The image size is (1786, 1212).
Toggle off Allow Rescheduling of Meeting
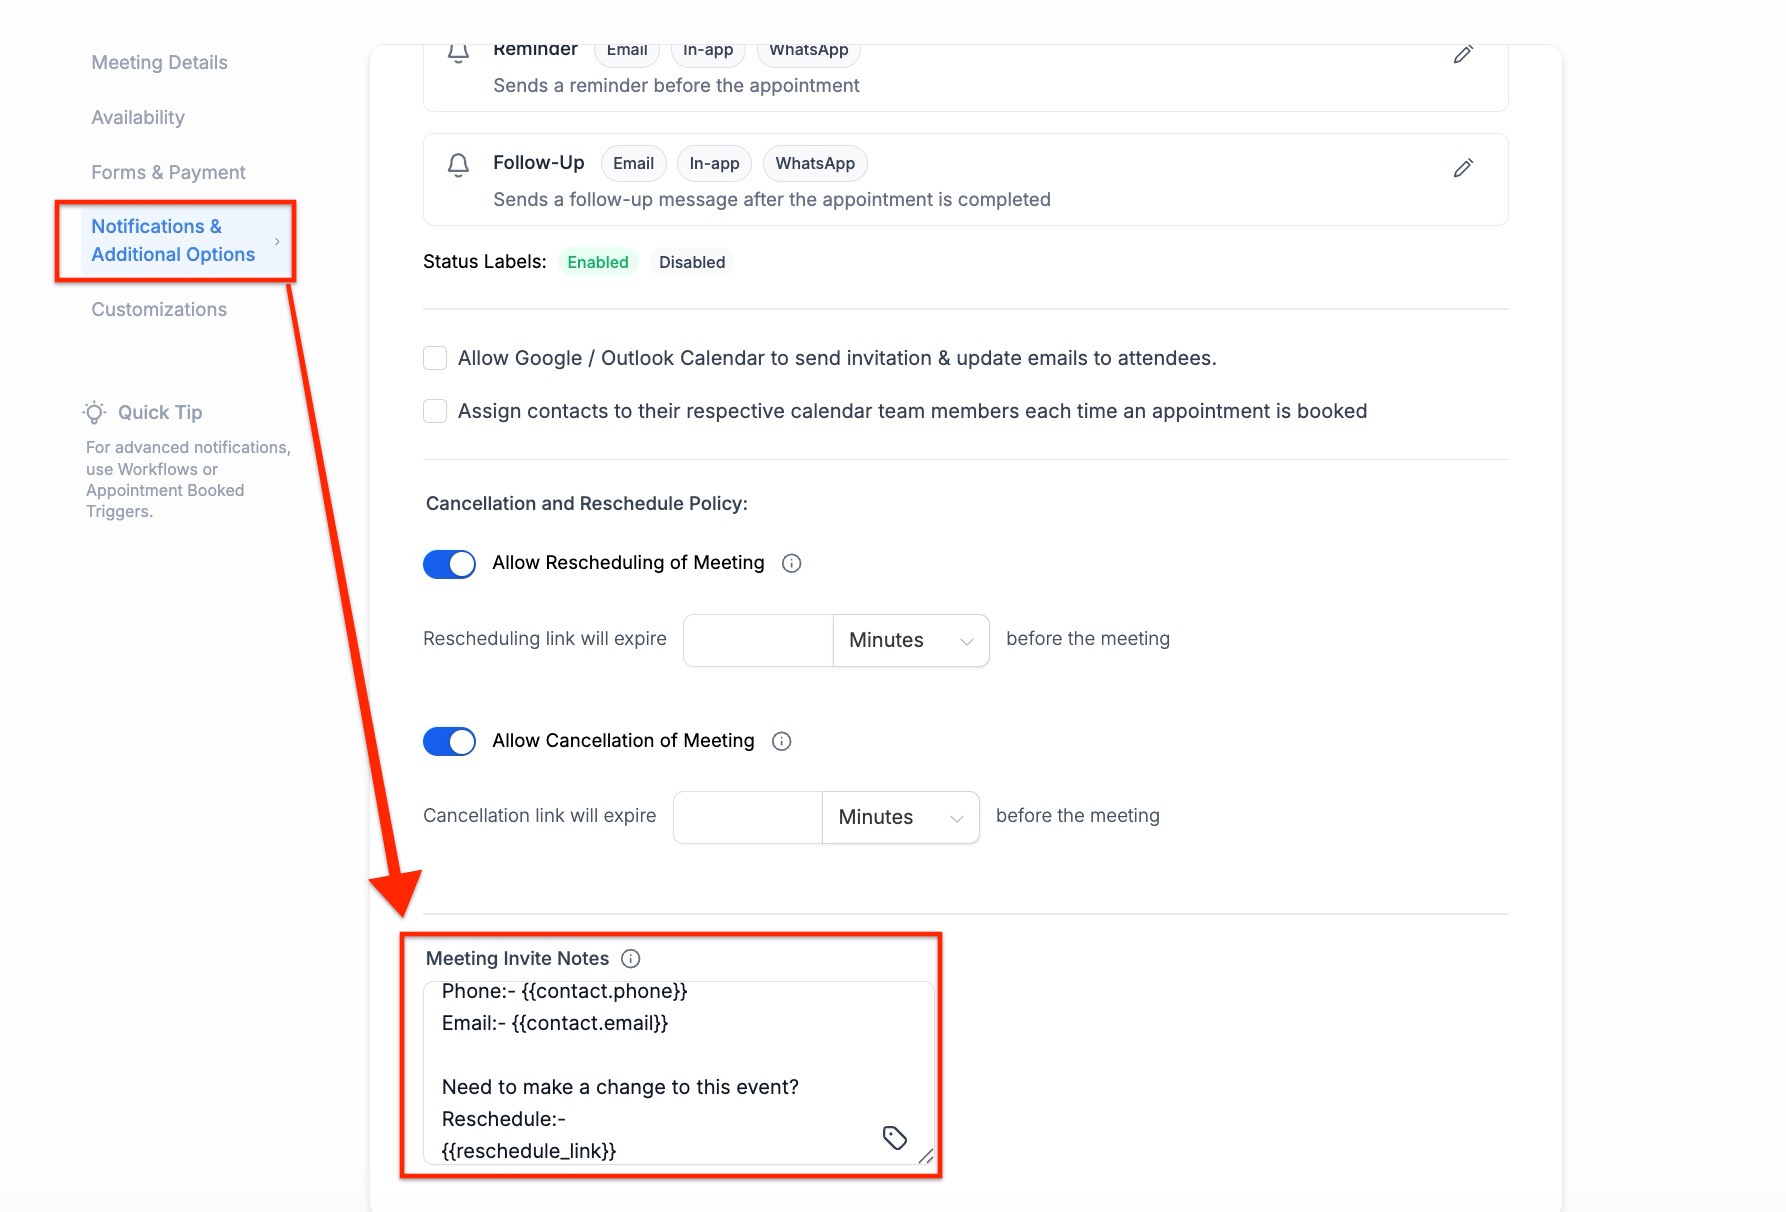(x=449, y=564)
